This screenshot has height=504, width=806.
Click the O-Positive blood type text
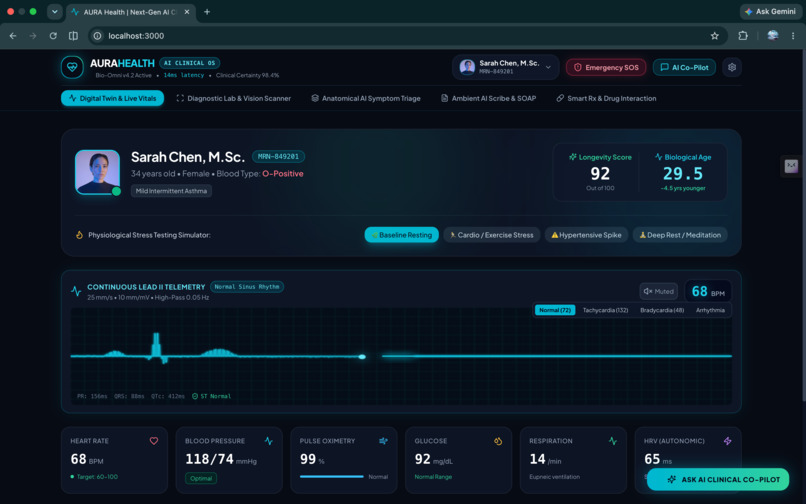(283, 173)
